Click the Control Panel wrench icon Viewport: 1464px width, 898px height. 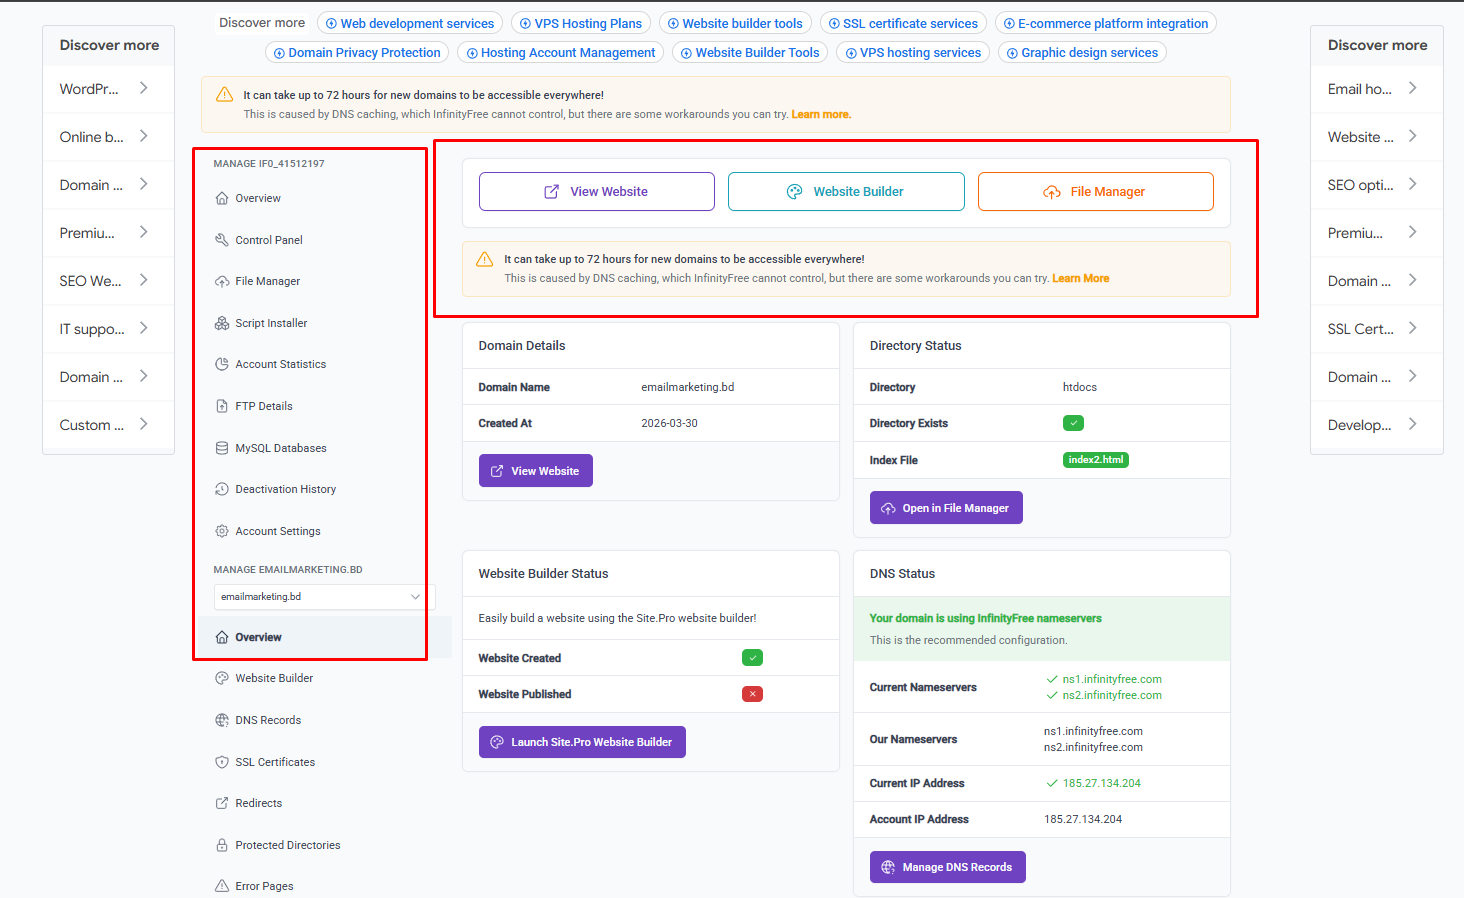point(222,240)
